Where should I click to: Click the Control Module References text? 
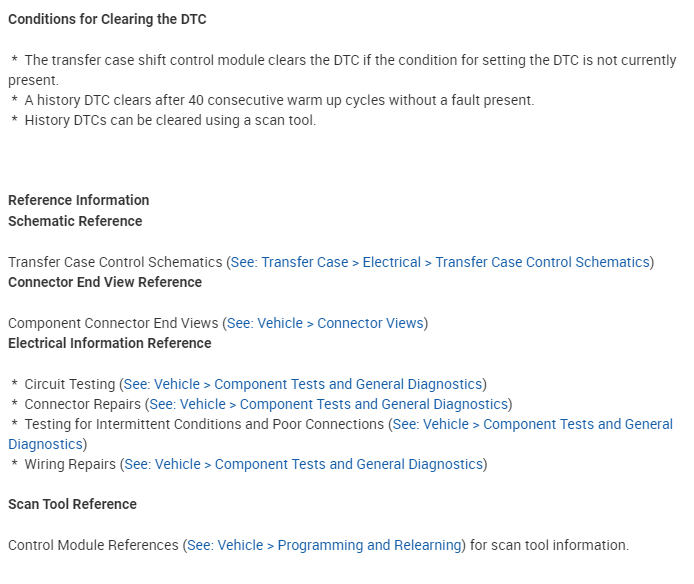(x=93, y=545)
